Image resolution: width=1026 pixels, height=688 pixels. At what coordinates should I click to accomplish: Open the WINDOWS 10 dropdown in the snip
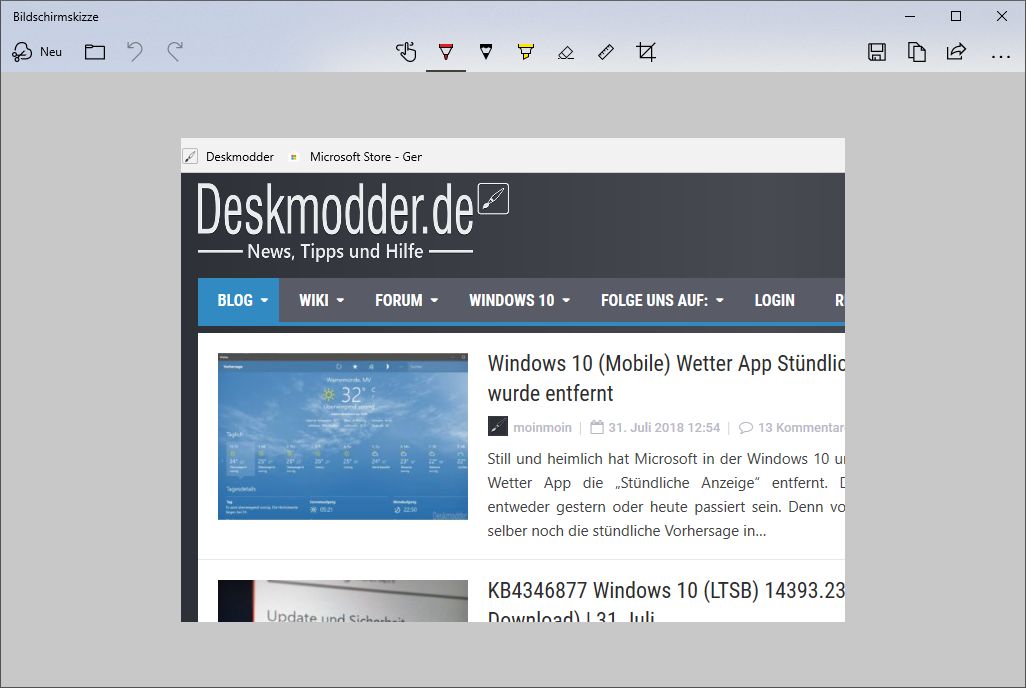pyautogui.click(x=520, y=300)
